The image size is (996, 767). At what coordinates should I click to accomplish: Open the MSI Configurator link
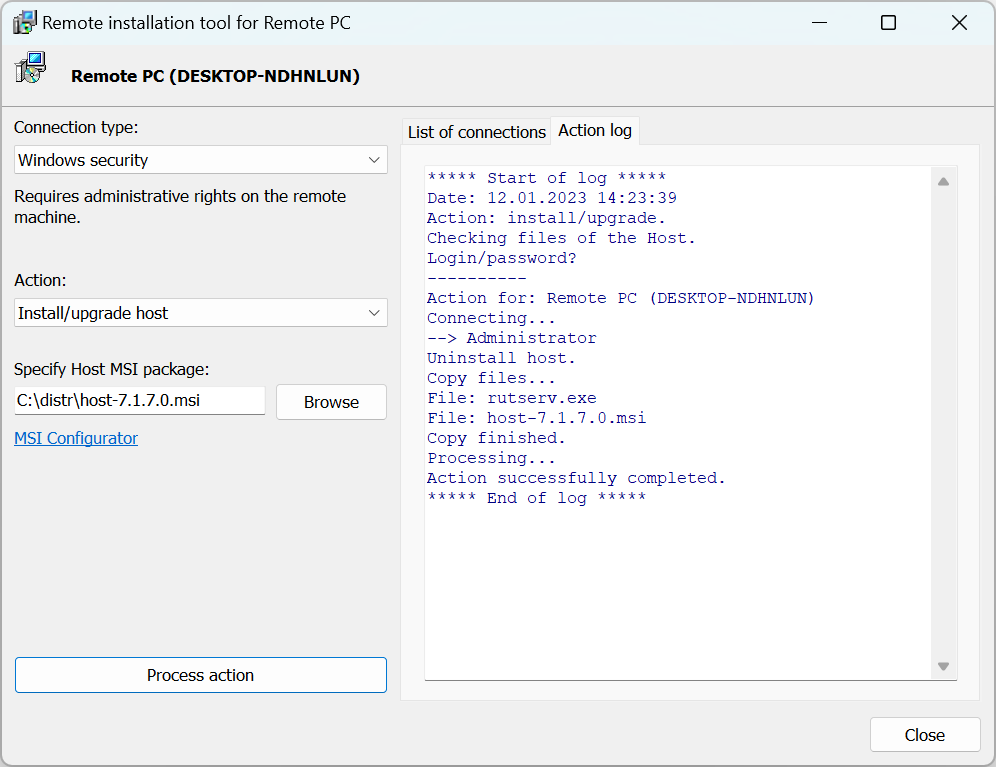76,438
